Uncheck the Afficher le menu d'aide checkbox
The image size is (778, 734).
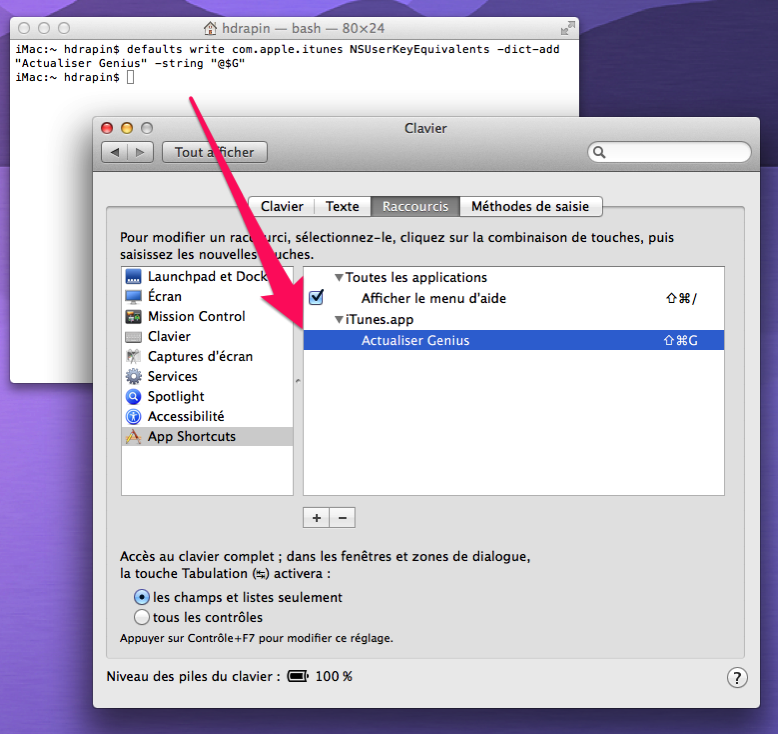[317, 298]
